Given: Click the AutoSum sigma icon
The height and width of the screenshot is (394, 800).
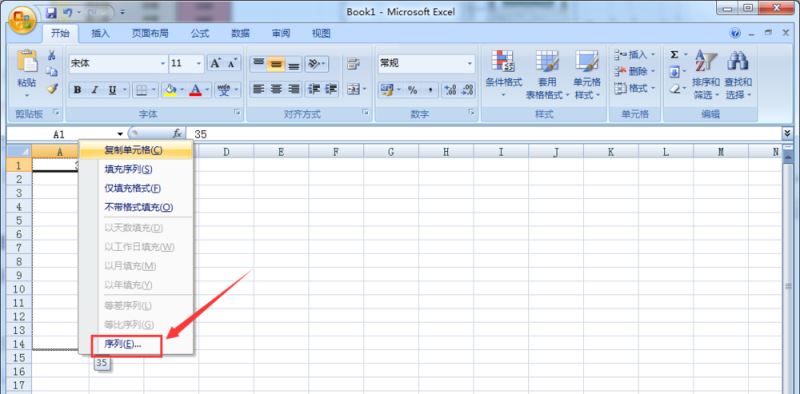Looking at the screenshot, I should coord(674,54).
